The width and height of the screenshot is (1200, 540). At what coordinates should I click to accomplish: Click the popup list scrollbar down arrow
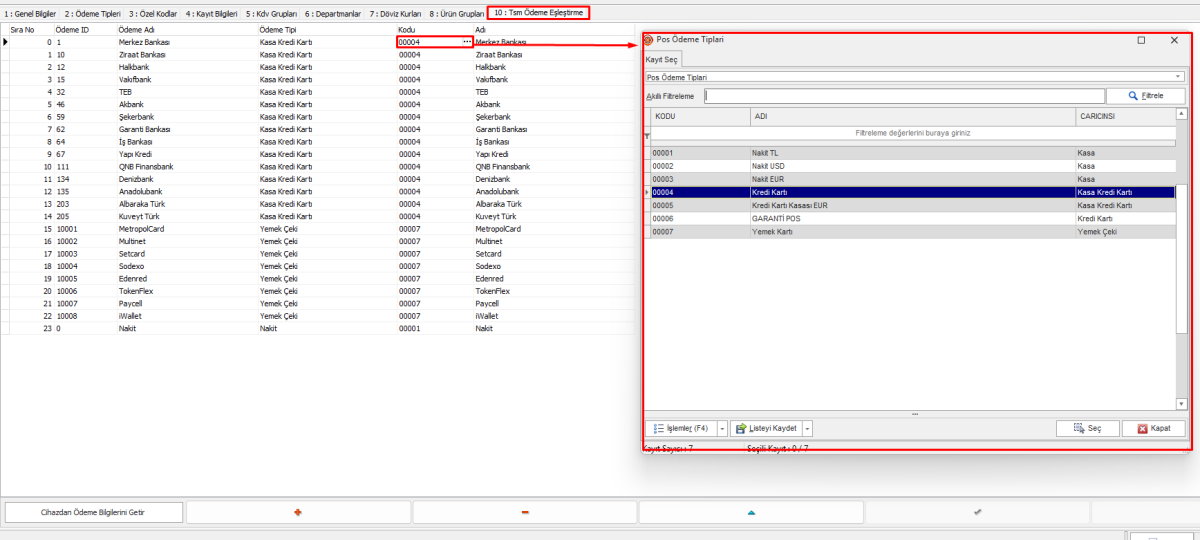click(x=1181, y=404)
